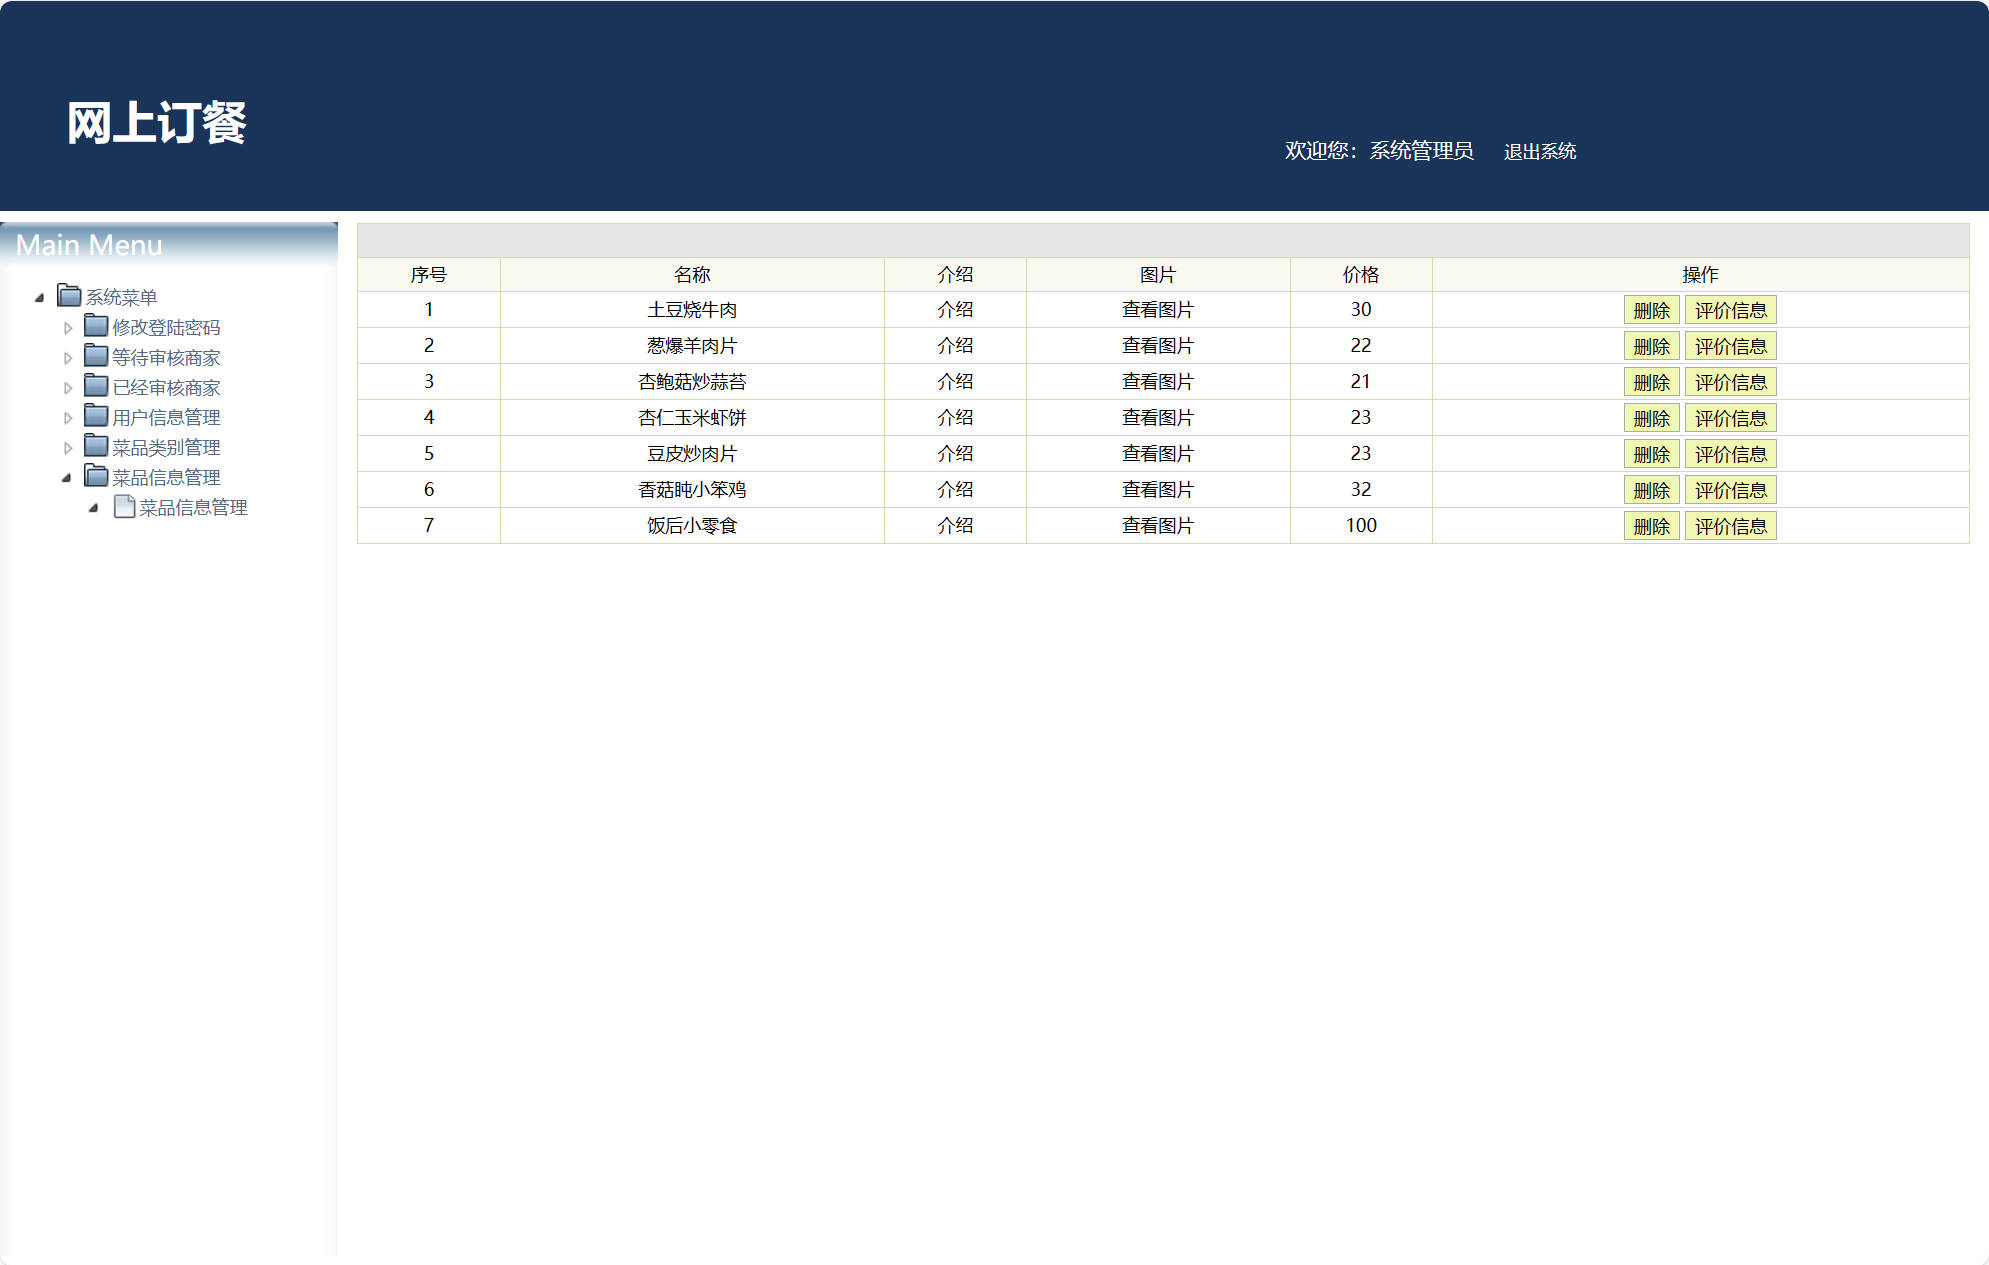Click the 等待审核商家 folder icon
The image size is (1989, 1265).
pos(95,356)
